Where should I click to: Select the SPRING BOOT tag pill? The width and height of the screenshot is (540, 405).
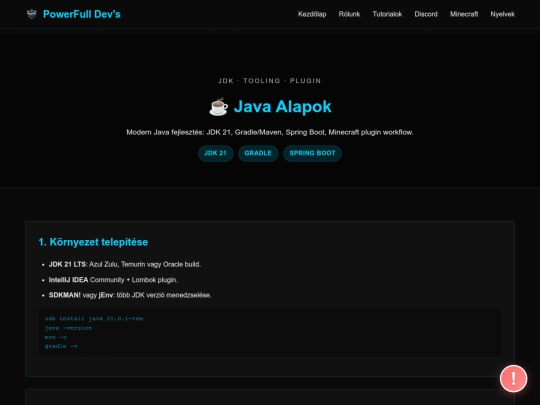click(312, 153)
